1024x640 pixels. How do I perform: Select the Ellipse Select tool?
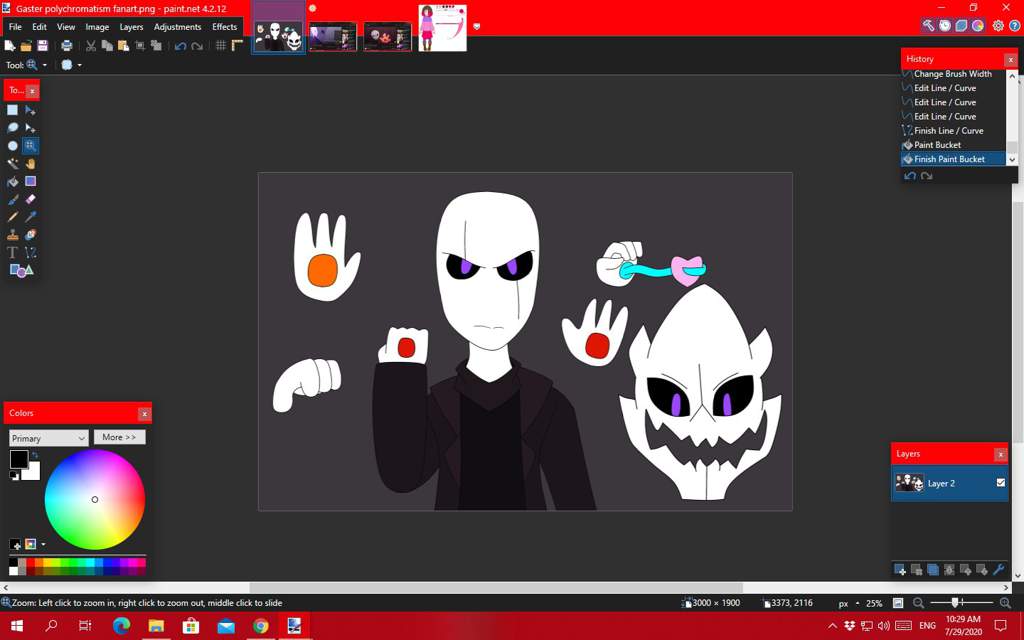[12, 146]
